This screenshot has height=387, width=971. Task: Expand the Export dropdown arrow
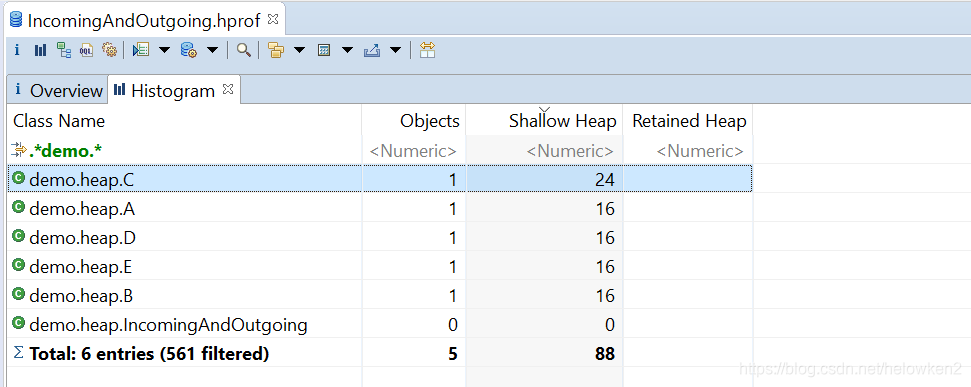click(x=396, y=50)
